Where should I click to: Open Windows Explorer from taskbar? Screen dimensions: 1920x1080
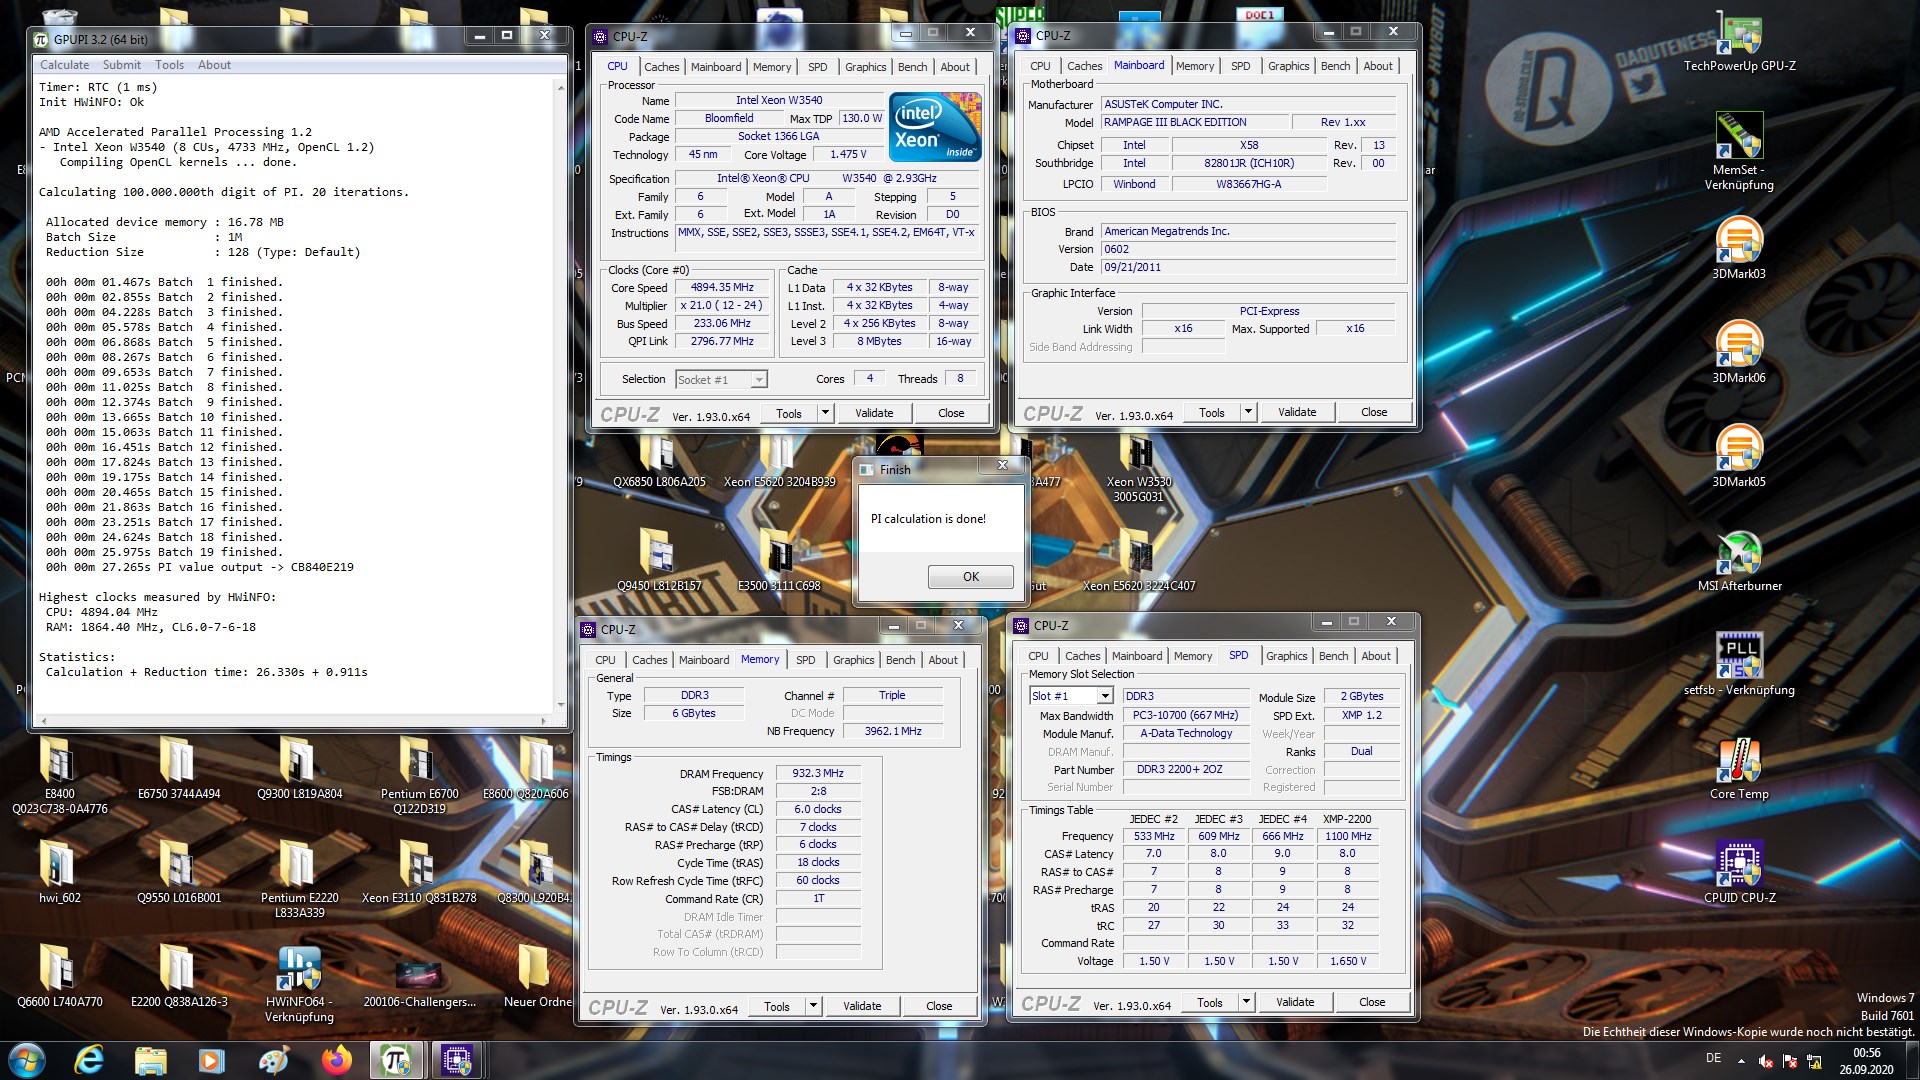click(x=151, y=1060)
